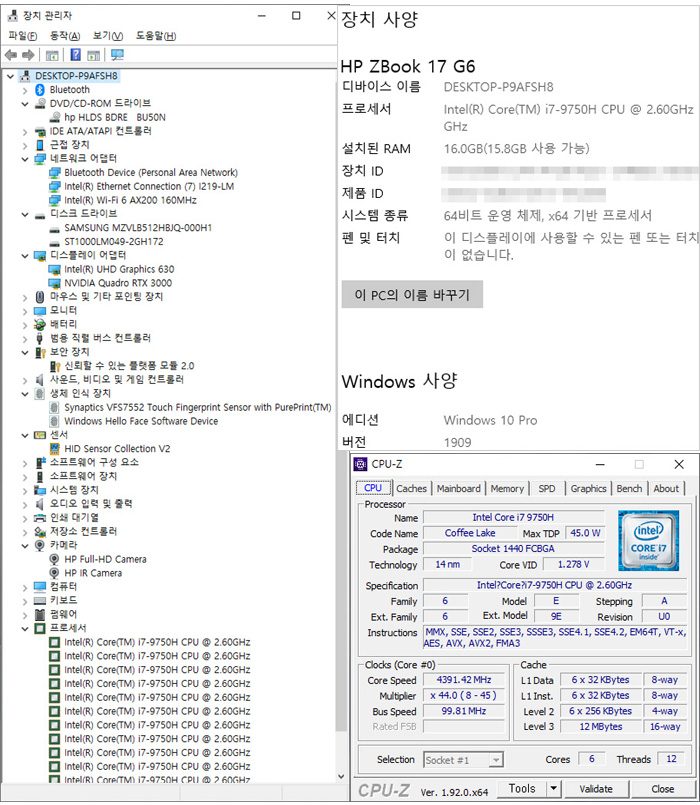
Task: Select the Bluetooth device category icon
Action: [40, 89]
